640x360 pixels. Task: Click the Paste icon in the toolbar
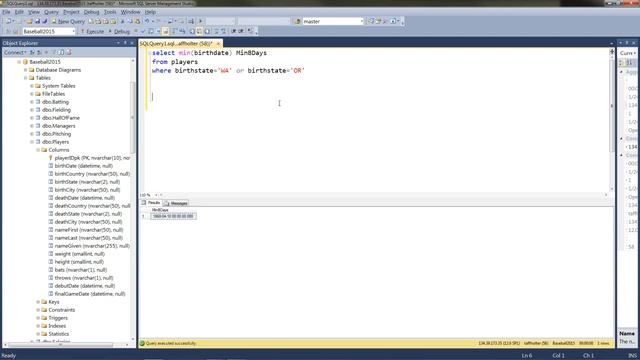point(138,21)
